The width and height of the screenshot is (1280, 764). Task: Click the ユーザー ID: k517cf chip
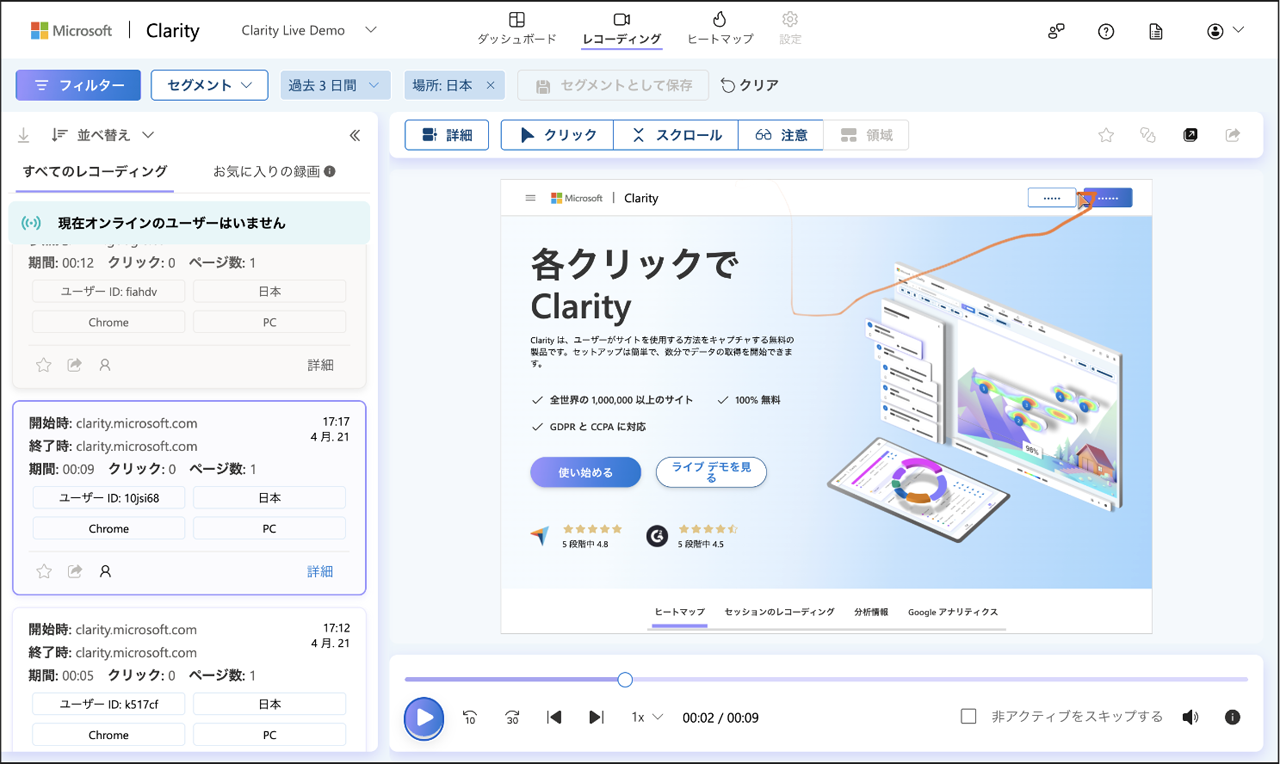point(109,703)
